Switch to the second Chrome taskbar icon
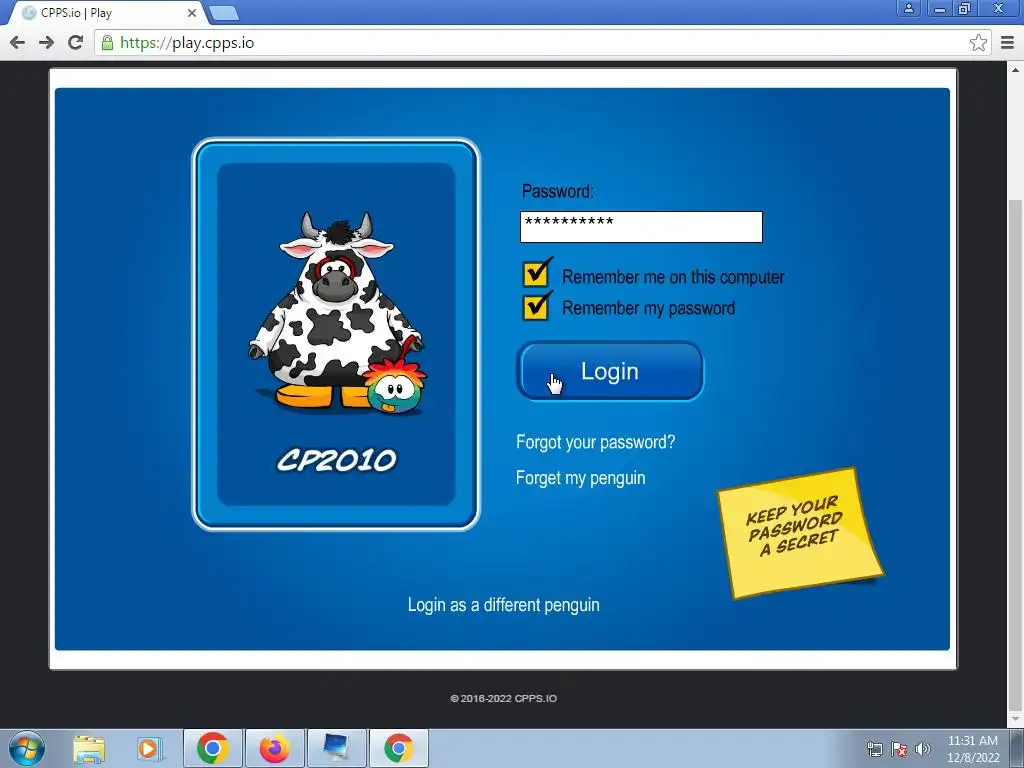The width and height of the screenshot is (1024, 768). click(398, 748)
